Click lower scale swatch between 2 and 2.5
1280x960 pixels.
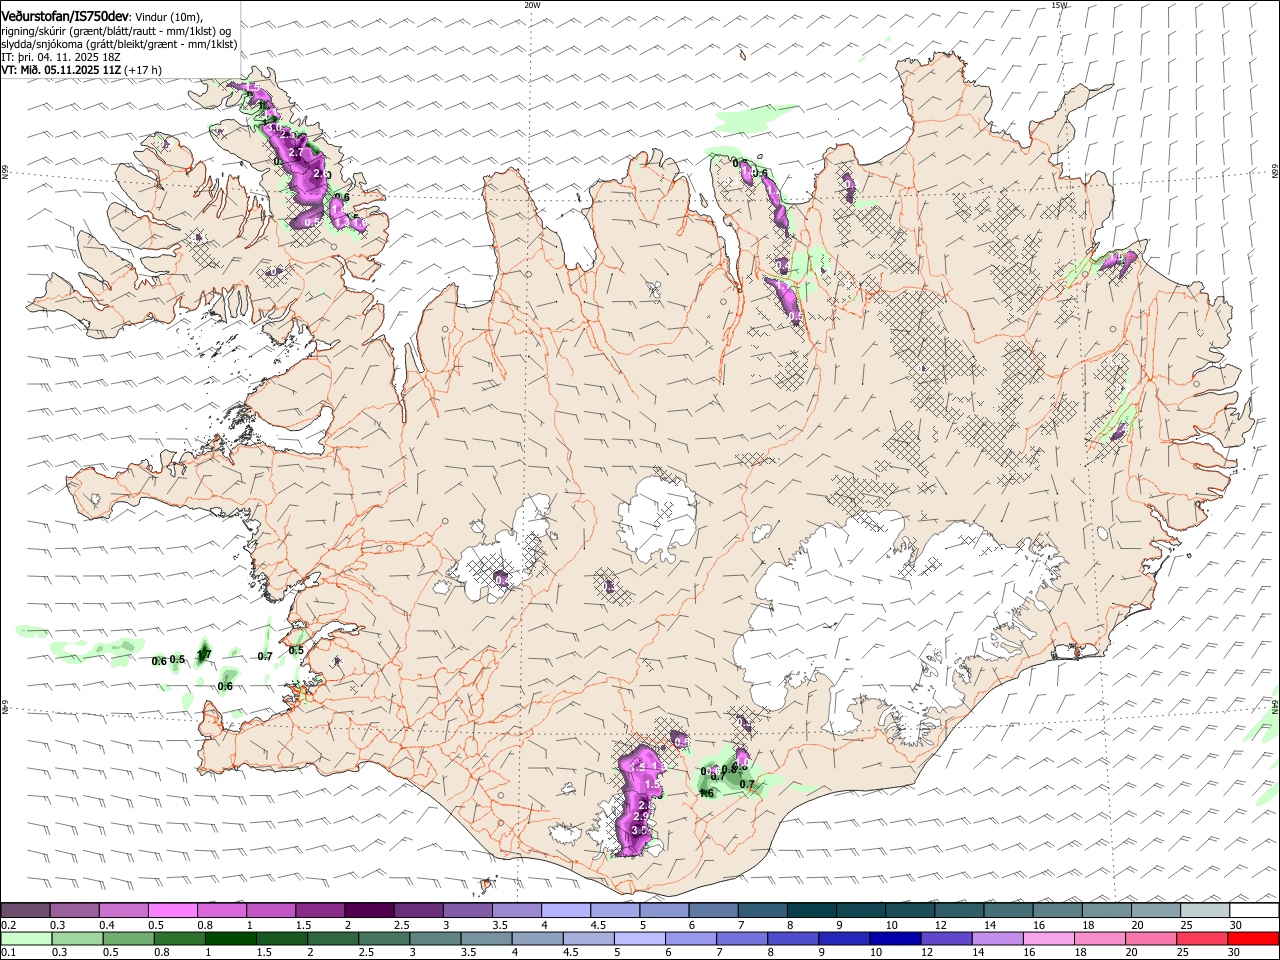[x=332, y=938]
